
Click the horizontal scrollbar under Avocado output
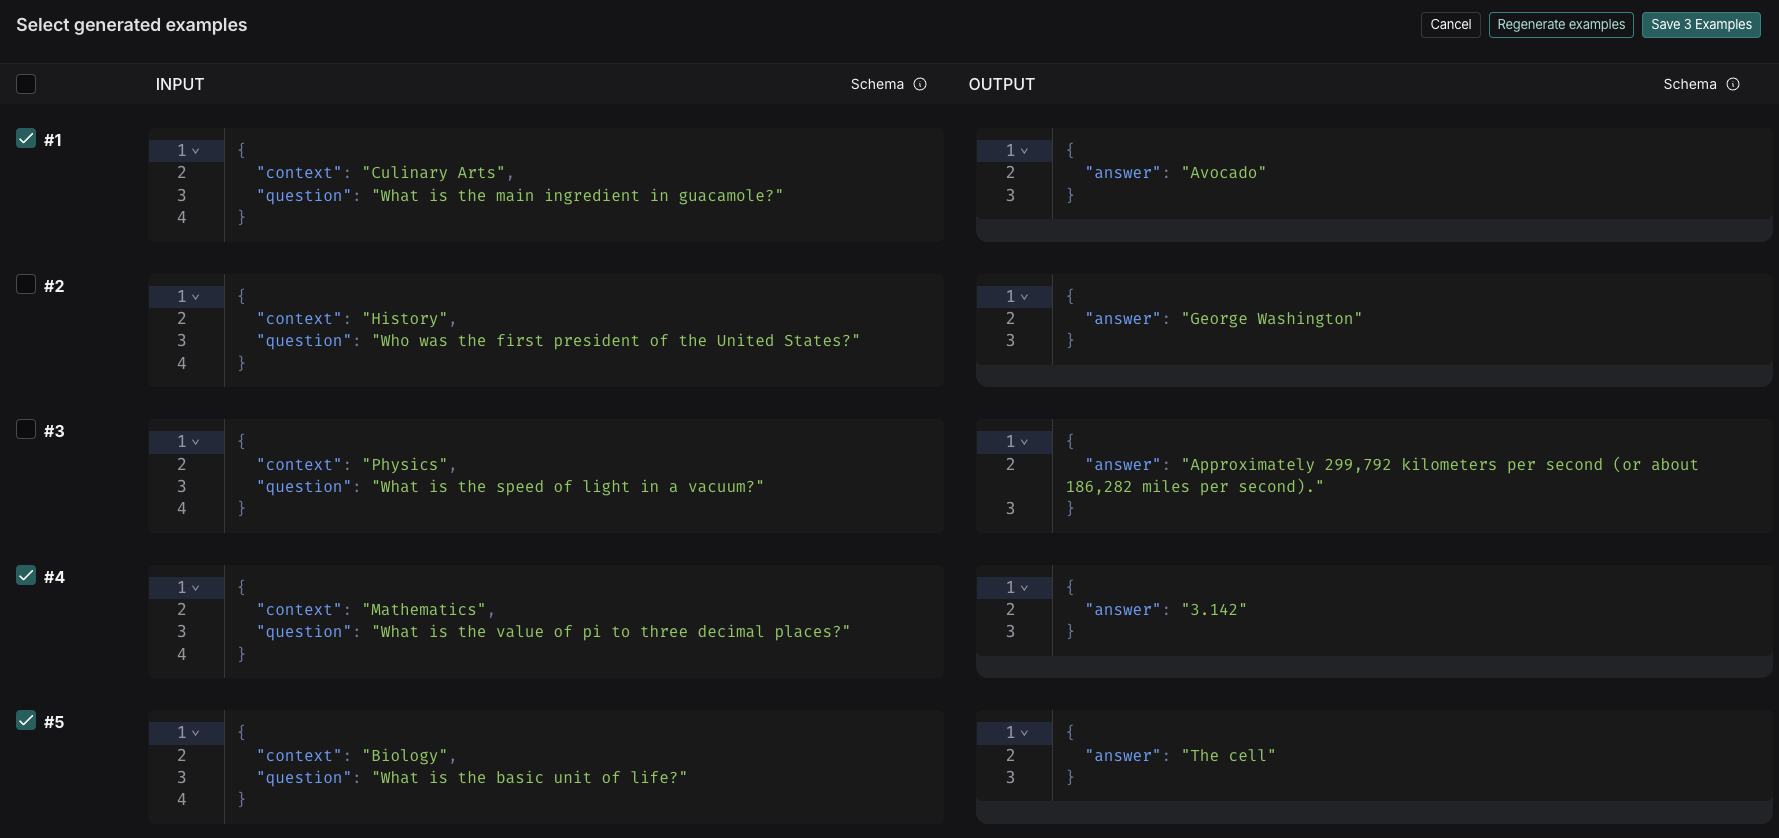(x=1373, y=231)
